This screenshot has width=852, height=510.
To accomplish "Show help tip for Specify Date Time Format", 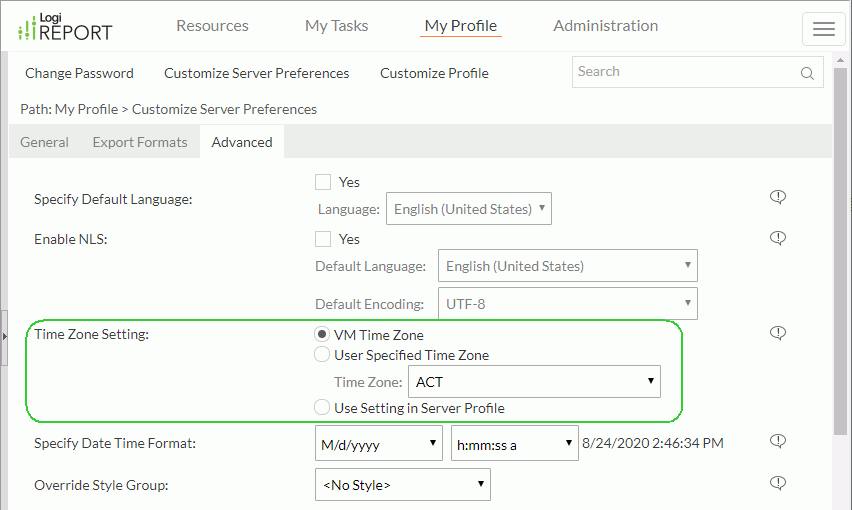I will (x=778, y=441).
